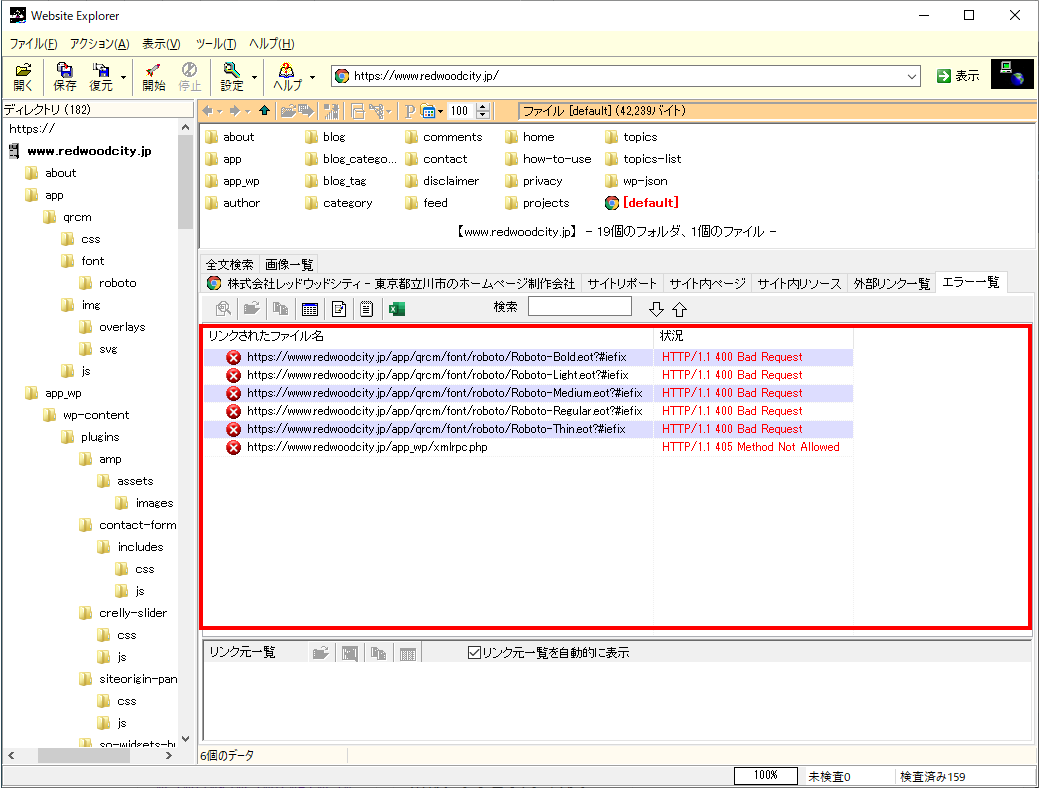Open the 表示(V) menu
The width and height of the screenshot is (1039, 789).
click(x=161, y=44)
